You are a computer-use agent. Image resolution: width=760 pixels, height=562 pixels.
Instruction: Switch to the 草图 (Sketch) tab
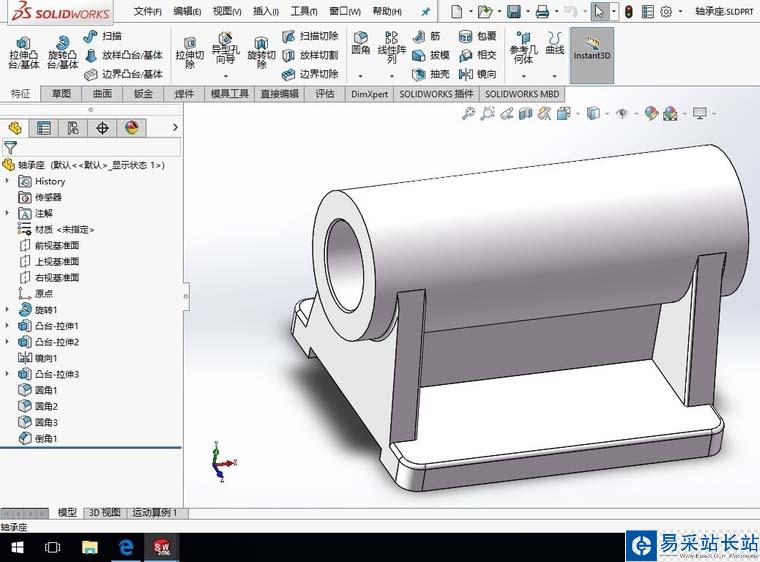click(61, 94)
